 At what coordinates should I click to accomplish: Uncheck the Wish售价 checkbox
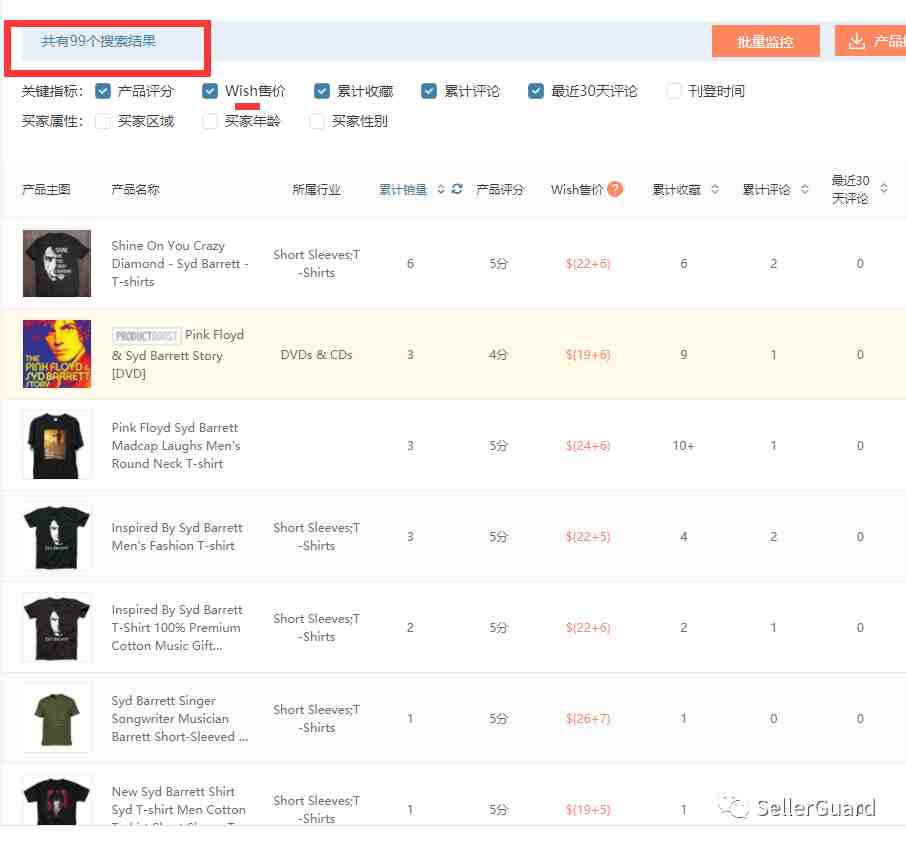210,91
